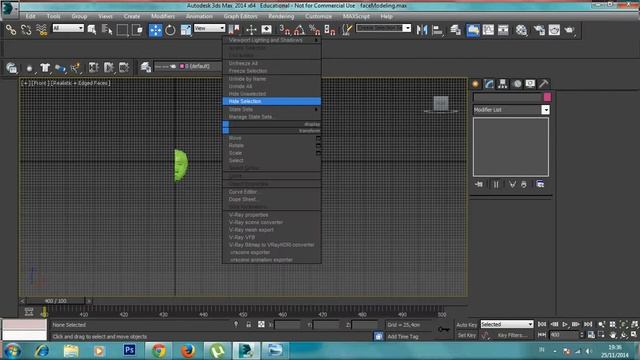Click the Key Filters button
The height and width of the screenshot is (360, 640).
[512, 335]
